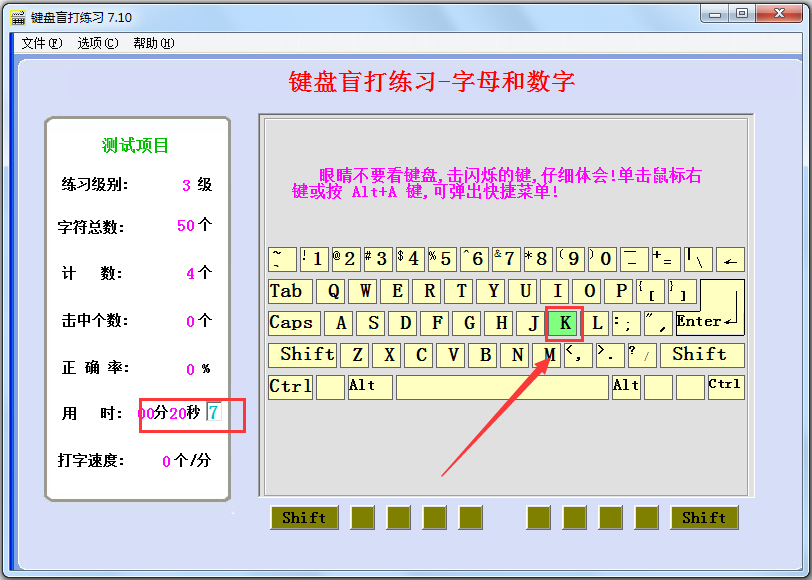
Task: Click the left Shift key on keyboard
Action: pyautogui.click(x=302, y=355)
